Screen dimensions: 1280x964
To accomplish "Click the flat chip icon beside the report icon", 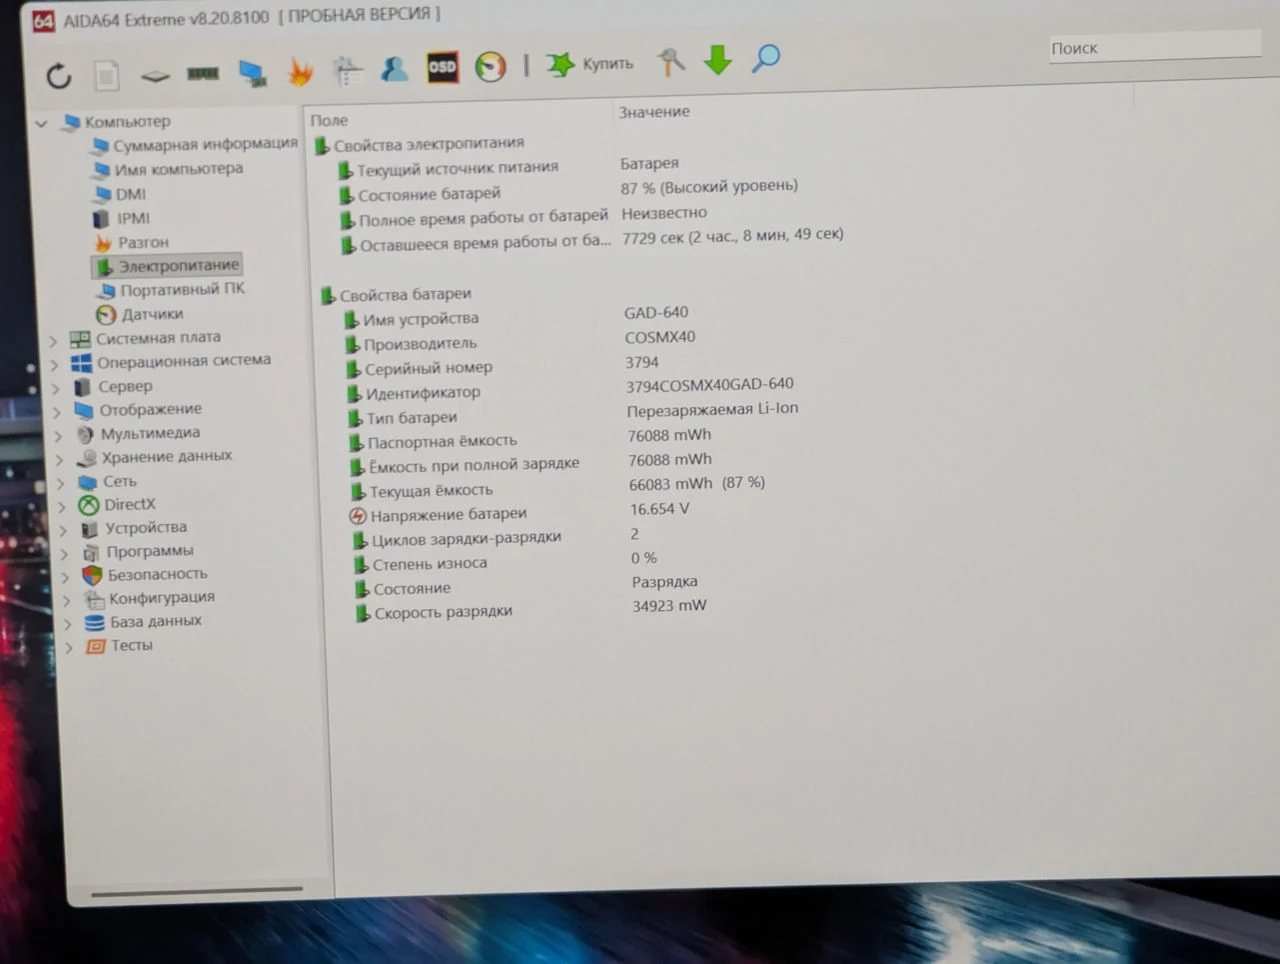I will (155, 75).
